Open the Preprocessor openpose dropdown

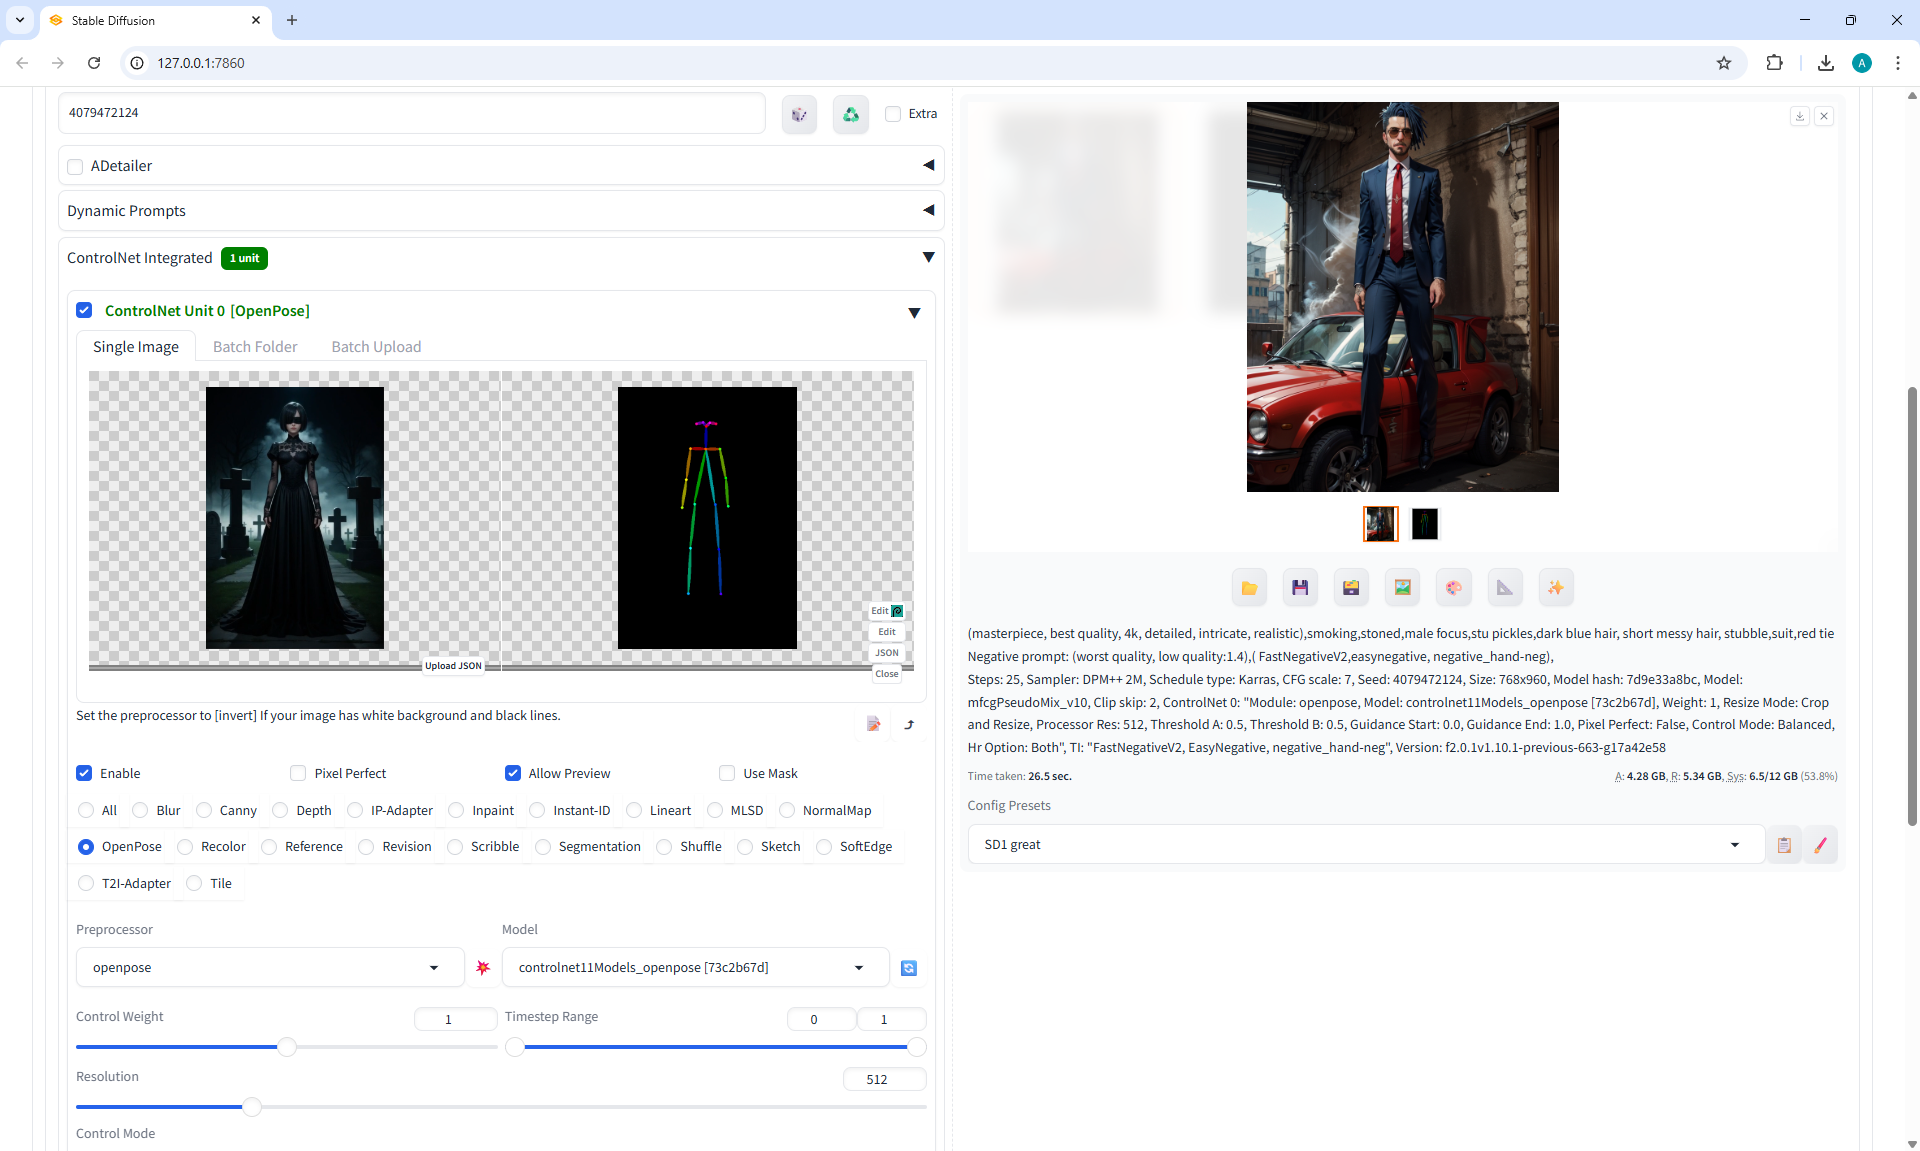tap(269, 968)
